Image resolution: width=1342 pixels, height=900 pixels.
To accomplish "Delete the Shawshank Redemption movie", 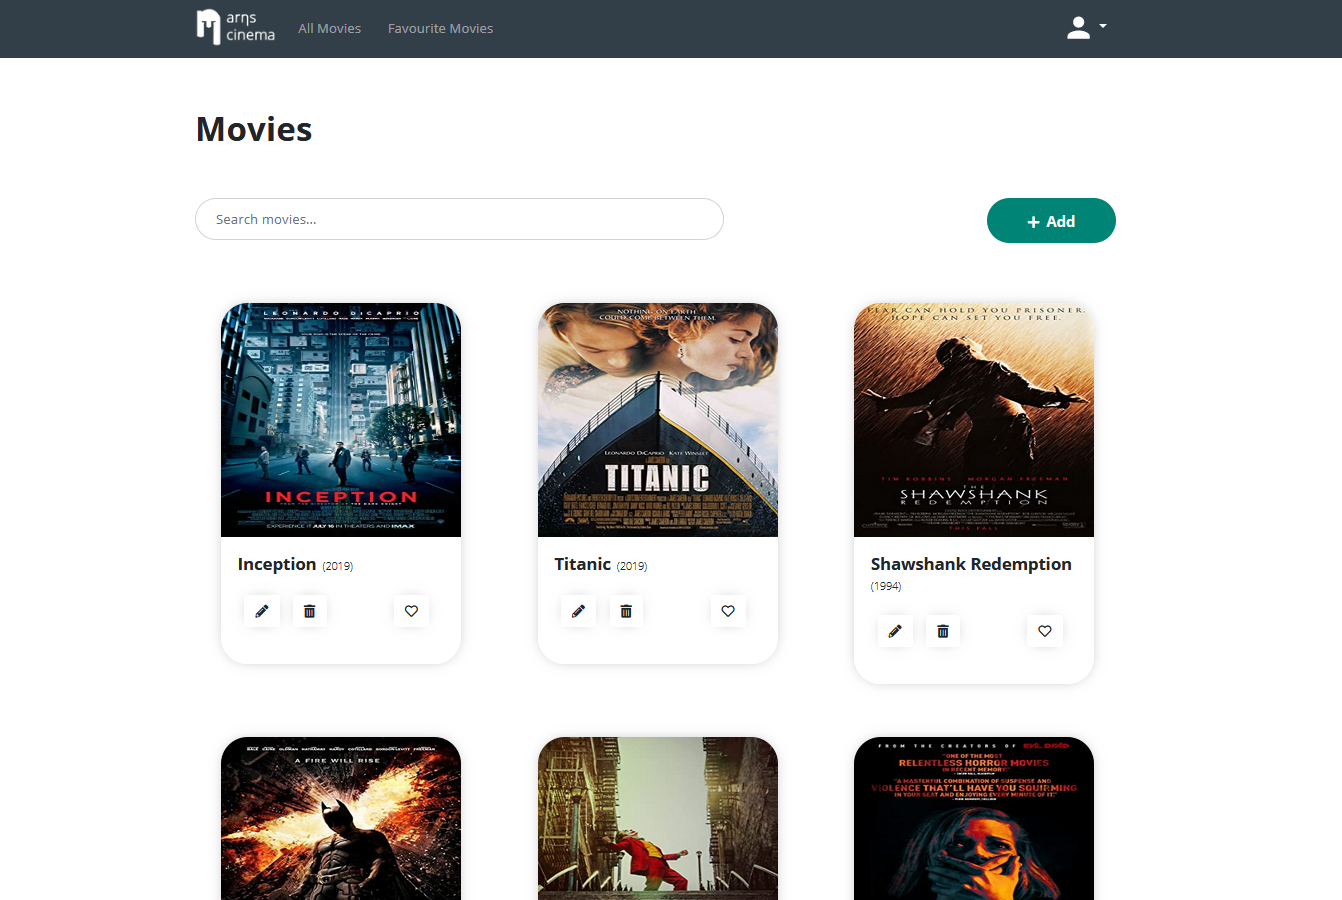I will coord(943,631).
